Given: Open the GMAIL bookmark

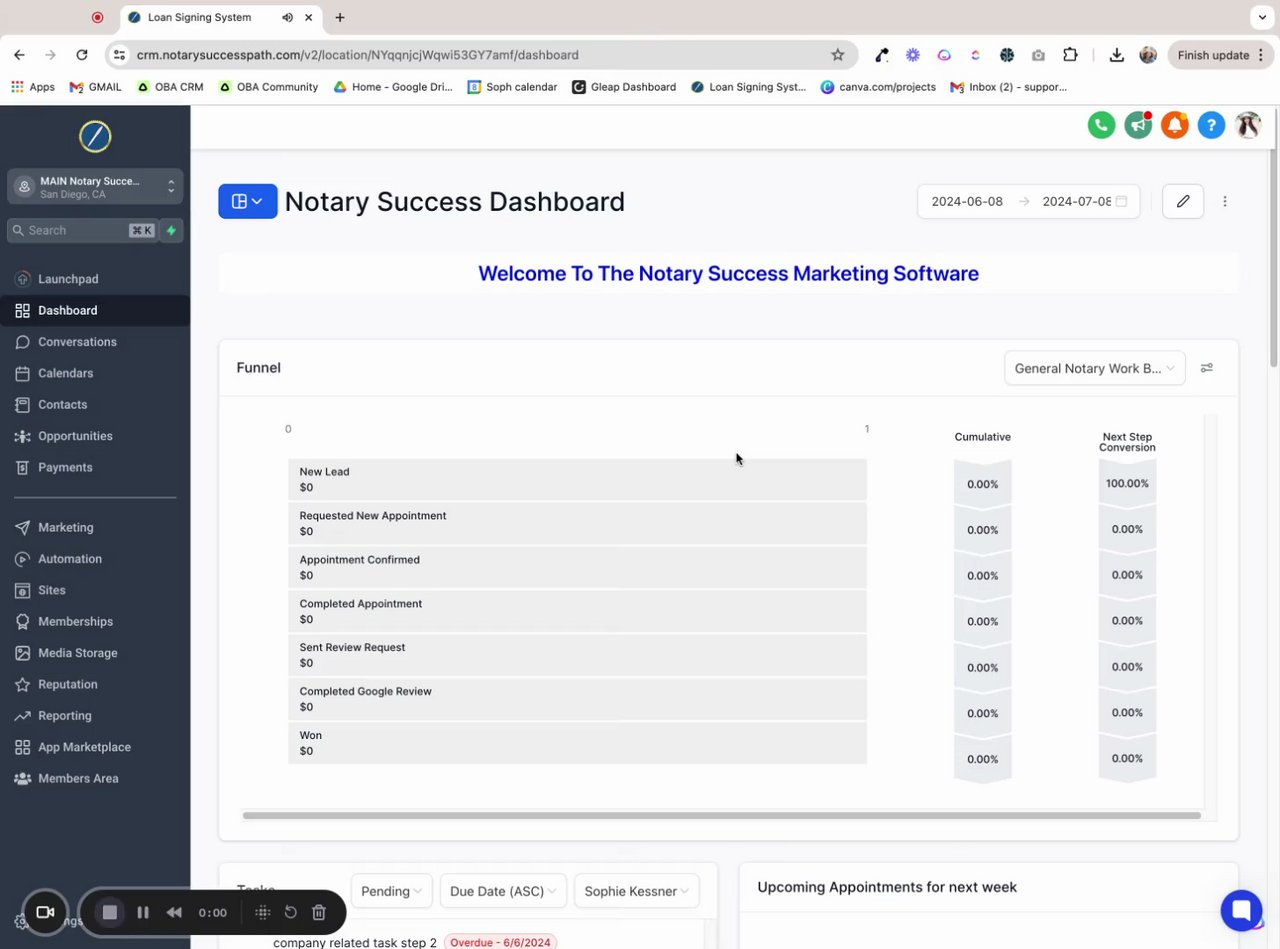Looking at the screenshot, I should pyautogui.click(x=96, y=87).
